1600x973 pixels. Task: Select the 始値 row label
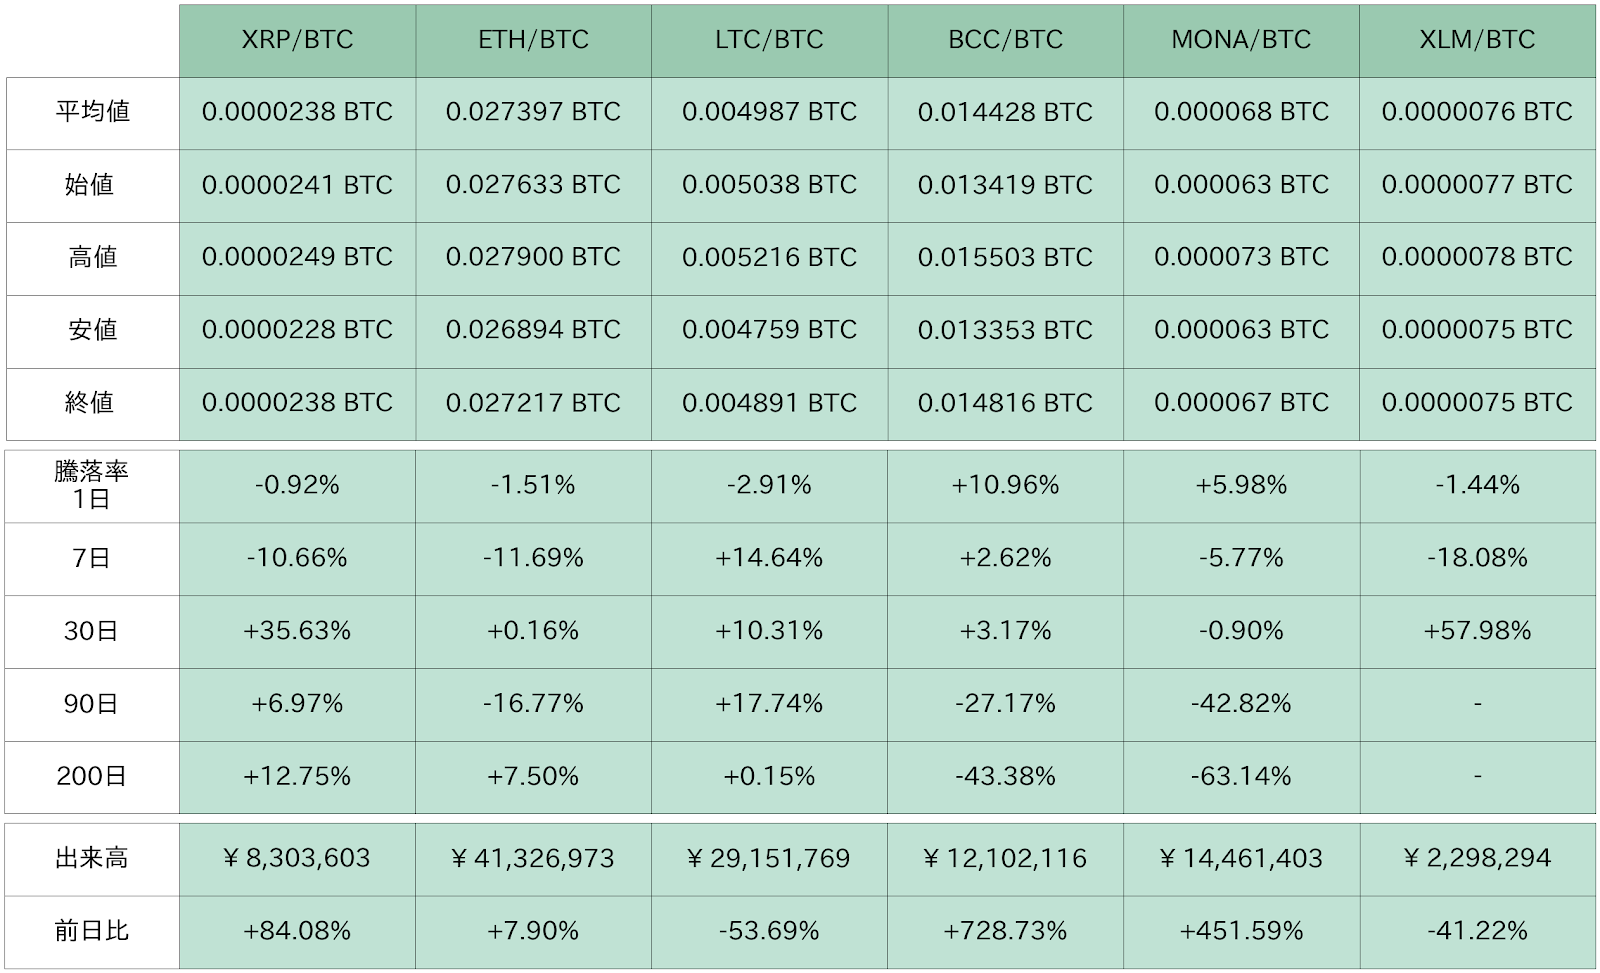tap(92, 185)
